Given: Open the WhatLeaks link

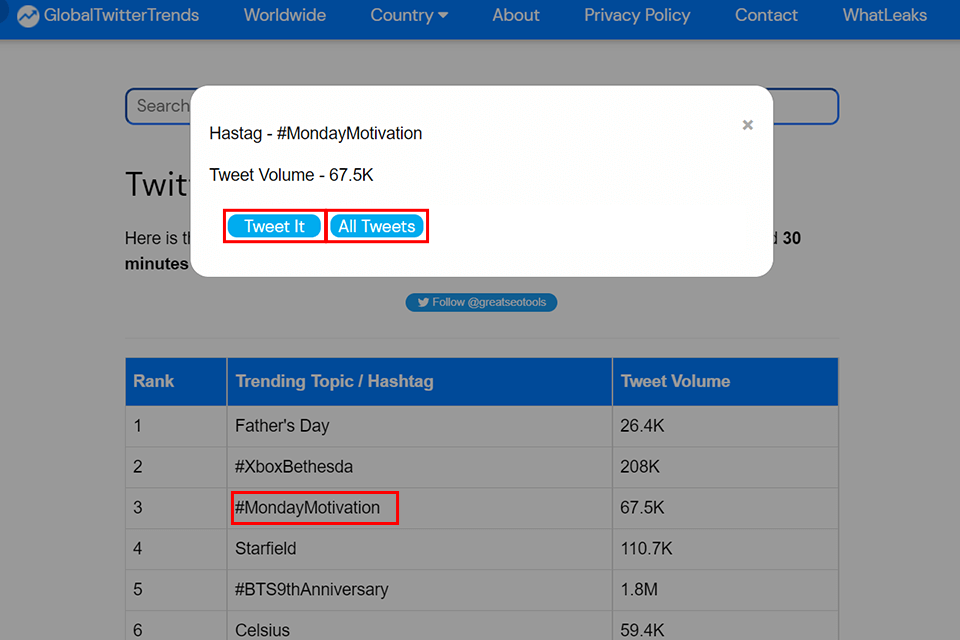Looking at the screenshot, I should click(x=884, y=15).
